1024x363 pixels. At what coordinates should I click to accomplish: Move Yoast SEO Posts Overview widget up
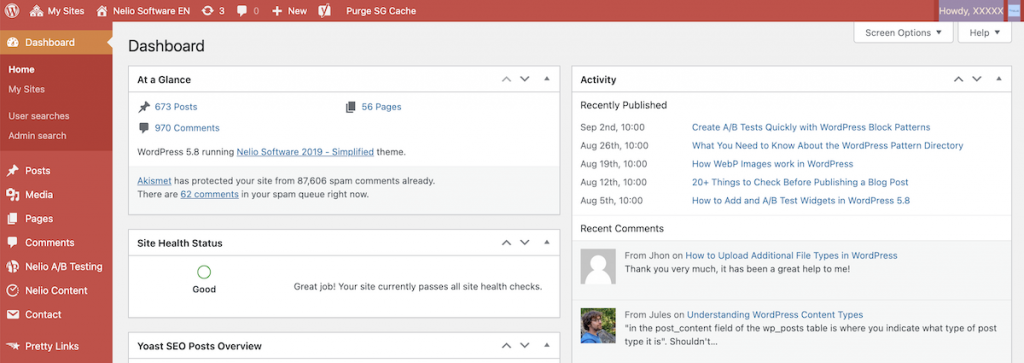506,345
